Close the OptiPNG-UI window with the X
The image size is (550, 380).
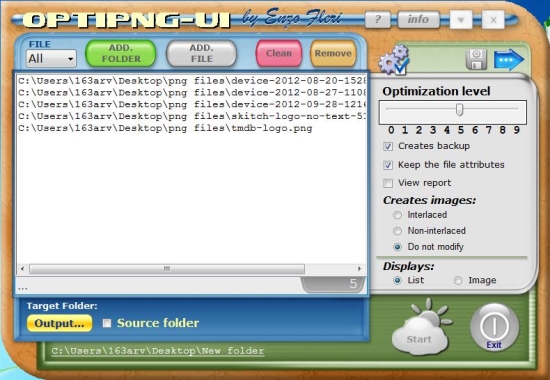click(x=493, y=20)
